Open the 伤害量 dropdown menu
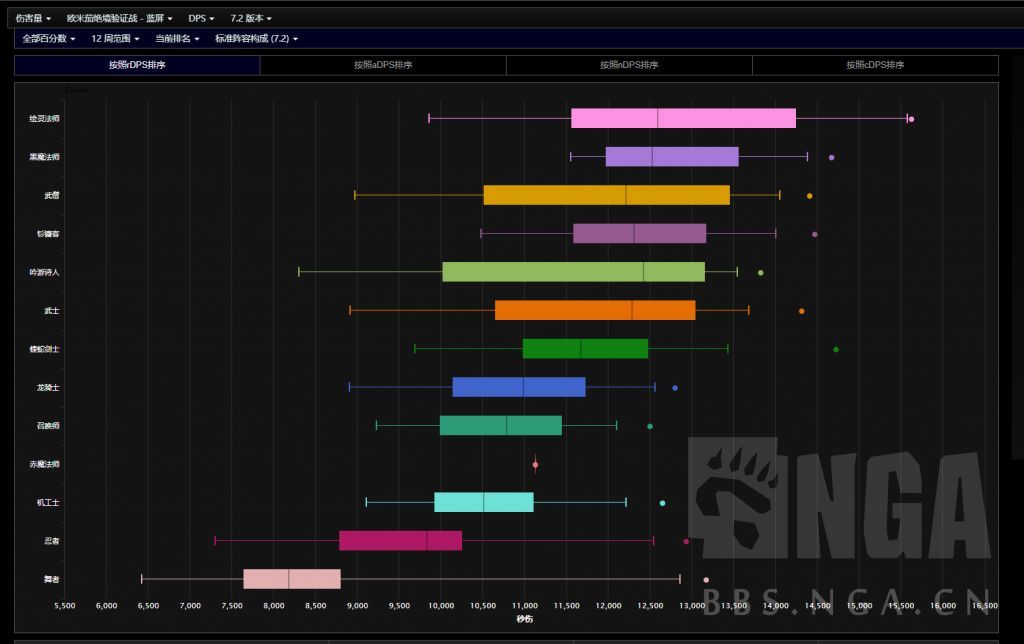The height and width of the screenshot is (644, 1024). (x=33, y=18)
